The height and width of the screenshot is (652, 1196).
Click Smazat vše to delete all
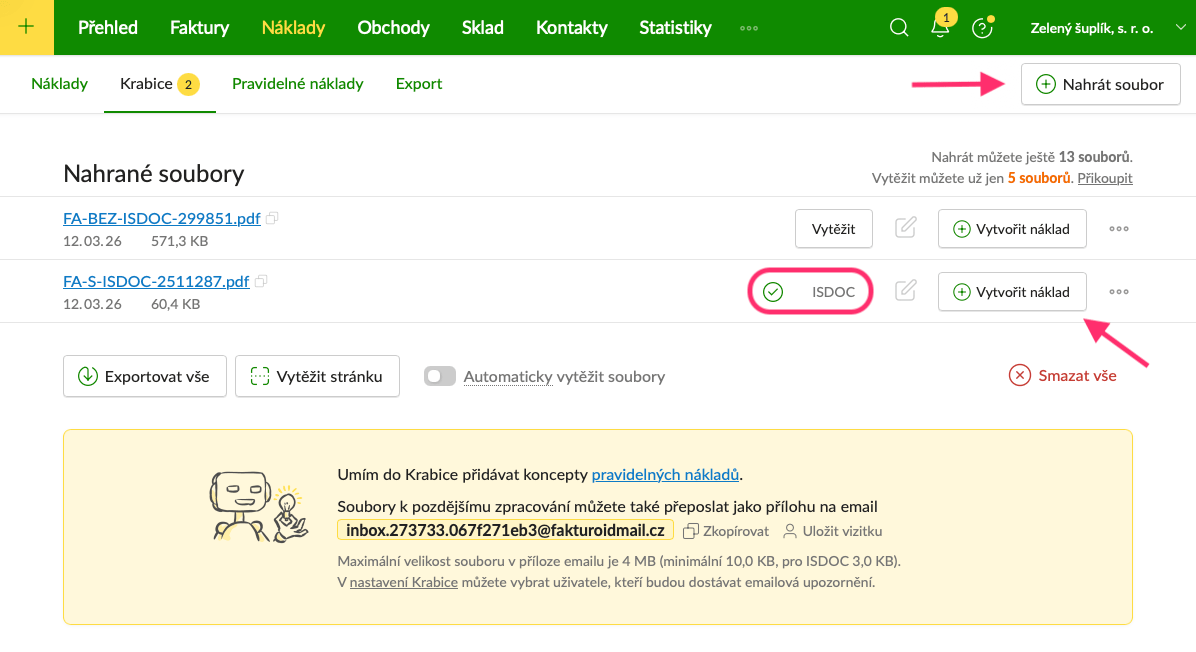click(x=1063, y=376)
